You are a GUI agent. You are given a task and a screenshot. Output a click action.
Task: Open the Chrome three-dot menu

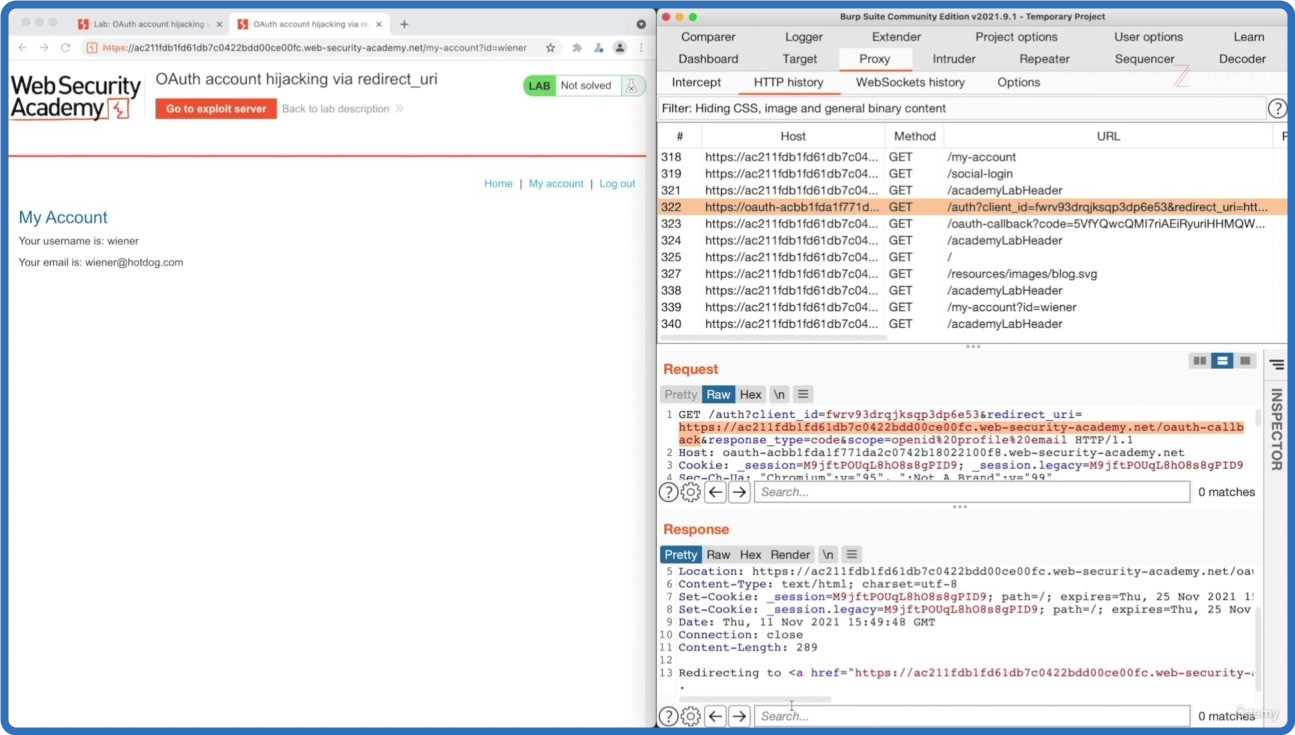[641, 47]
